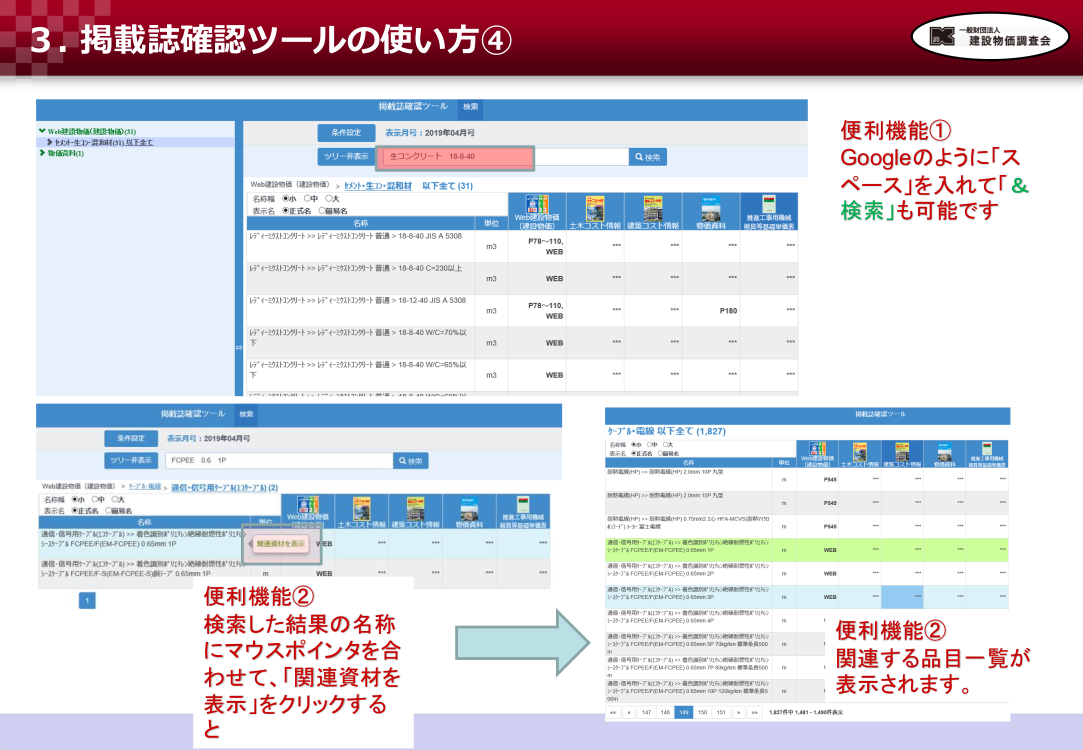Screen dimensions: 1083x750
Task: Click 土木コスト情報 cover icon in FCPEE results header
Action: (361, 508)
